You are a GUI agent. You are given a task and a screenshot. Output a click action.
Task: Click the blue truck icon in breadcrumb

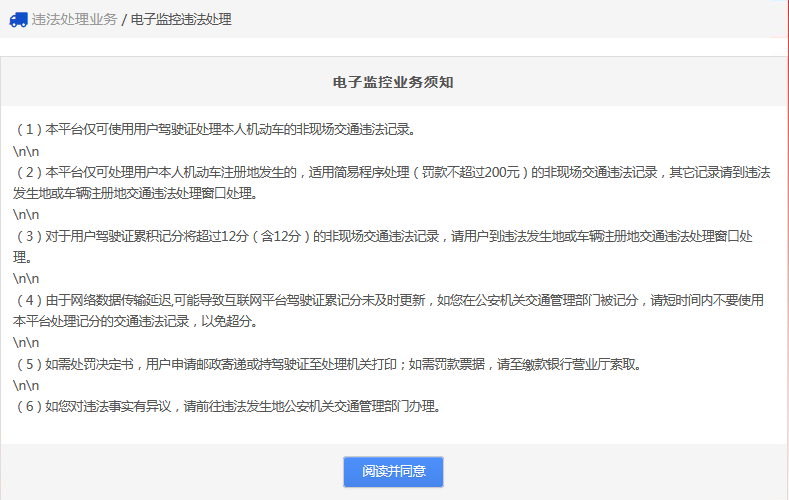pos(18,19)
